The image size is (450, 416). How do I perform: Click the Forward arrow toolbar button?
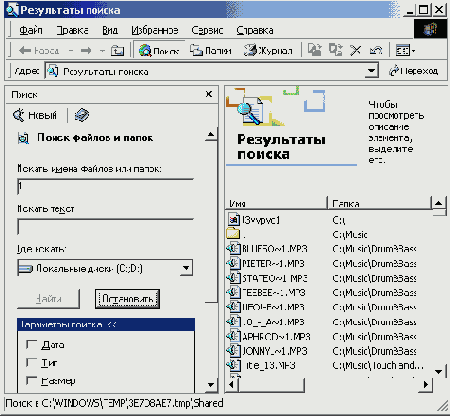tap(86, 51)
